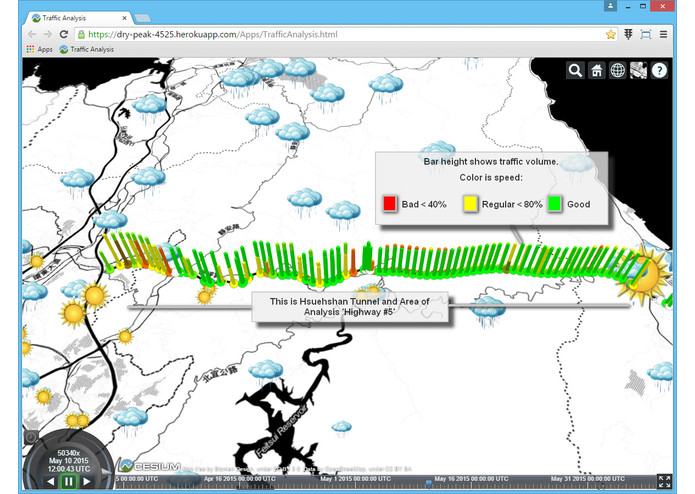Open the Chrome hamburger menu

664,34
